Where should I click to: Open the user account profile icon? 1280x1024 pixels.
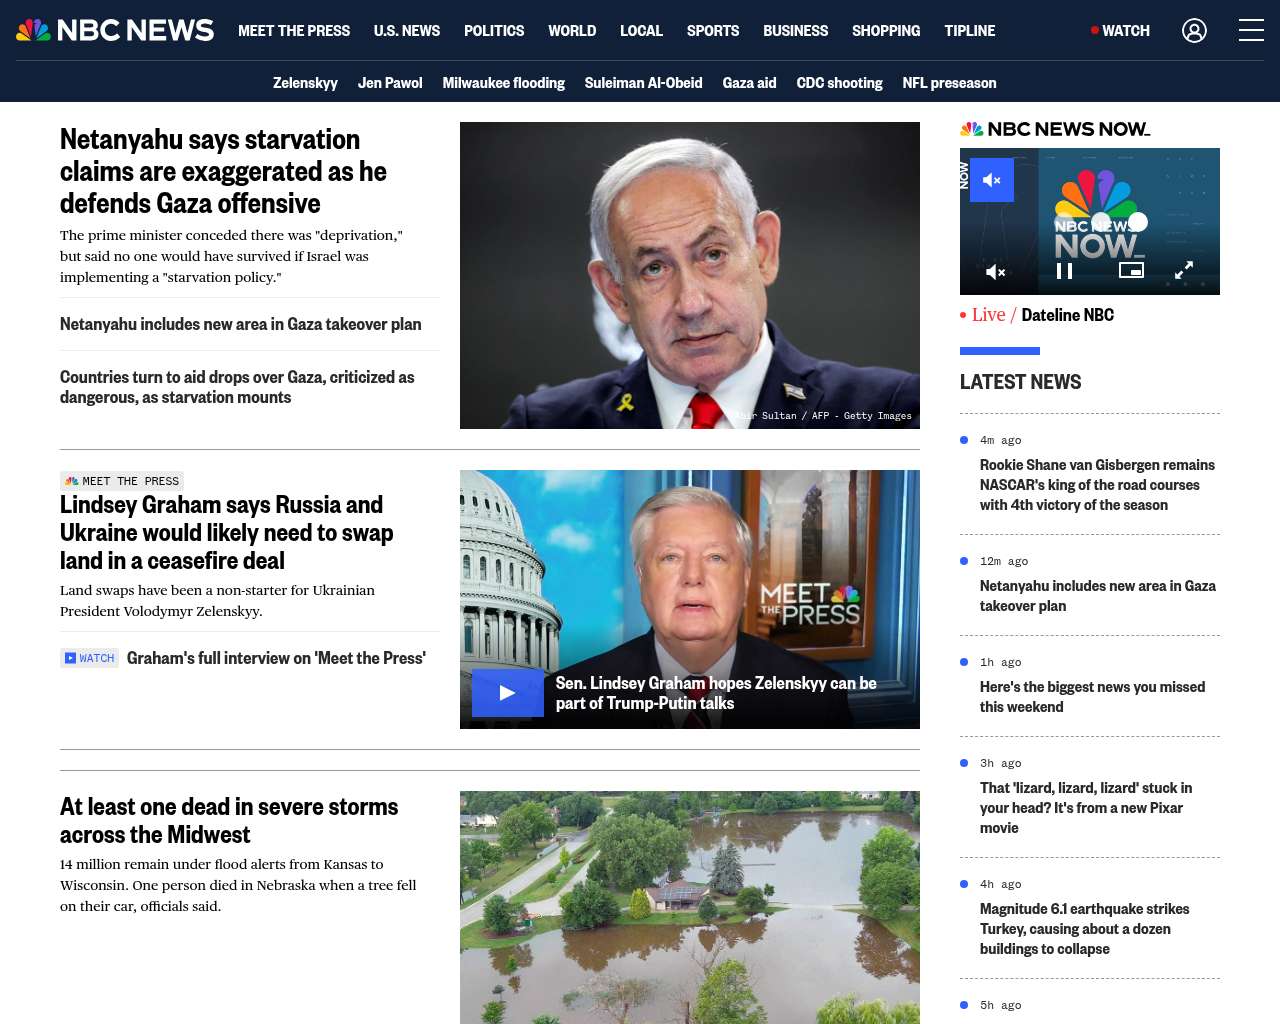pos(1194,31)
